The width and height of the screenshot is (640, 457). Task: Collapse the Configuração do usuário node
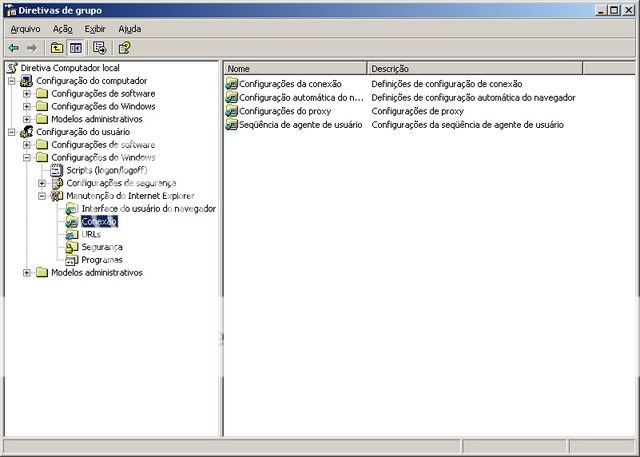[12, 132]
